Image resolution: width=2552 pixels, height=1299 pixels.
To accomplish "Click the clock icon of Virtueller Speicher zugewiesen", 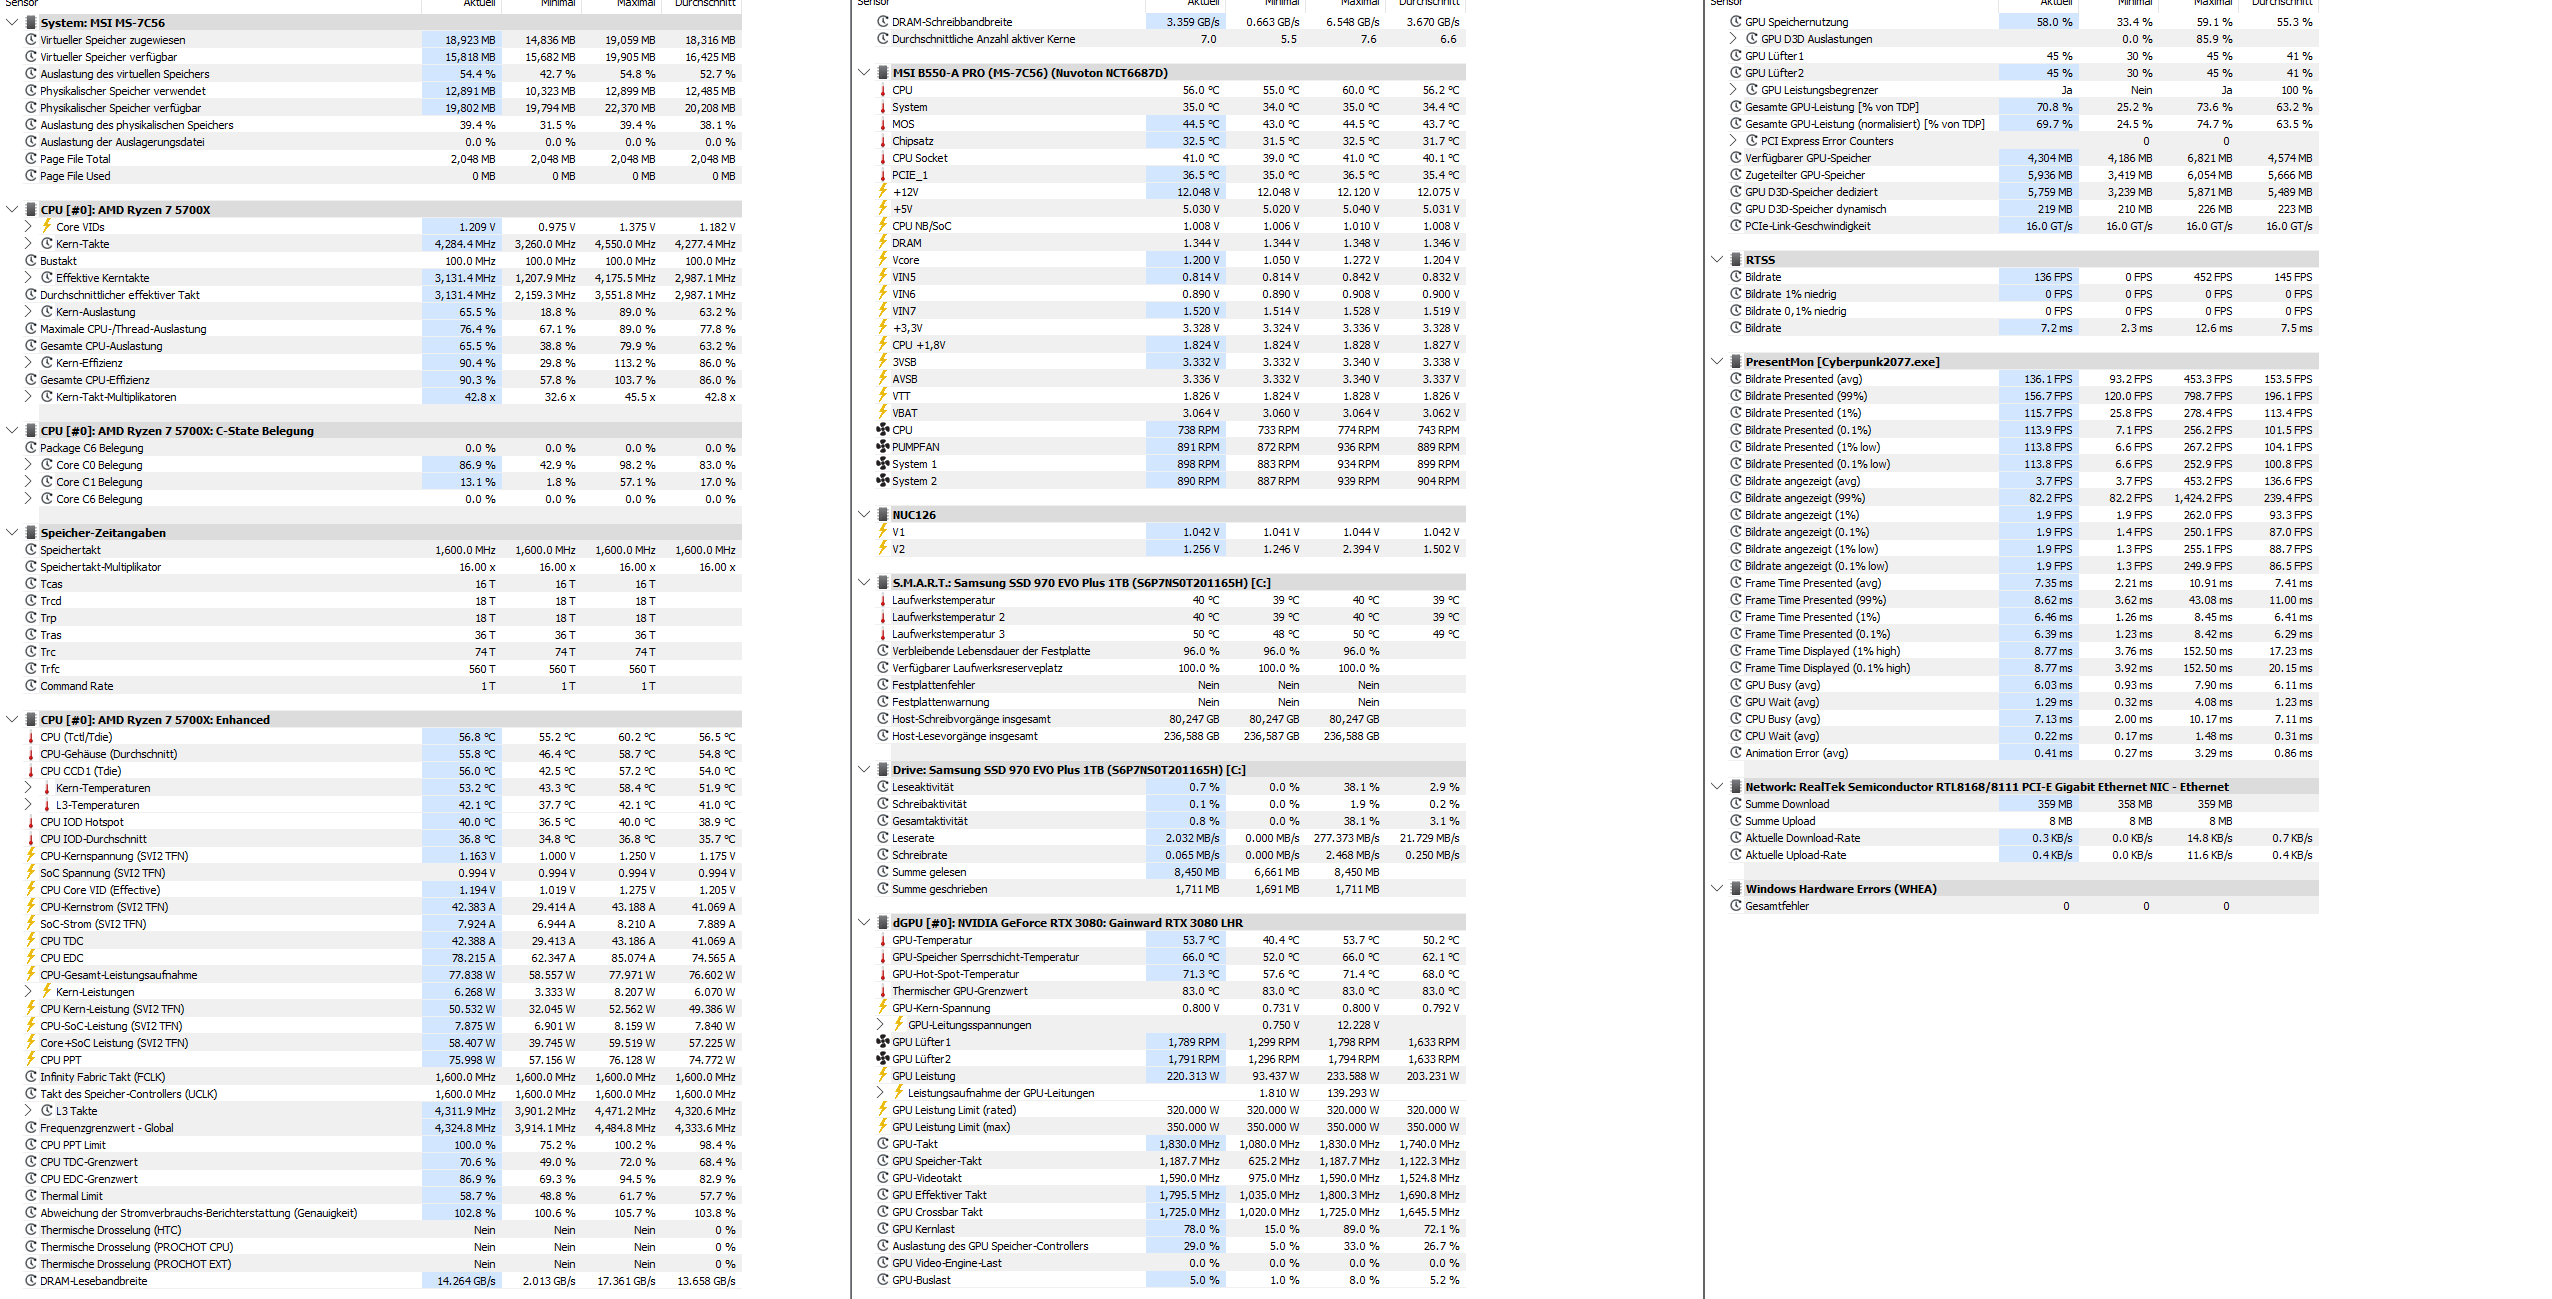I will [x=31, y=39].
